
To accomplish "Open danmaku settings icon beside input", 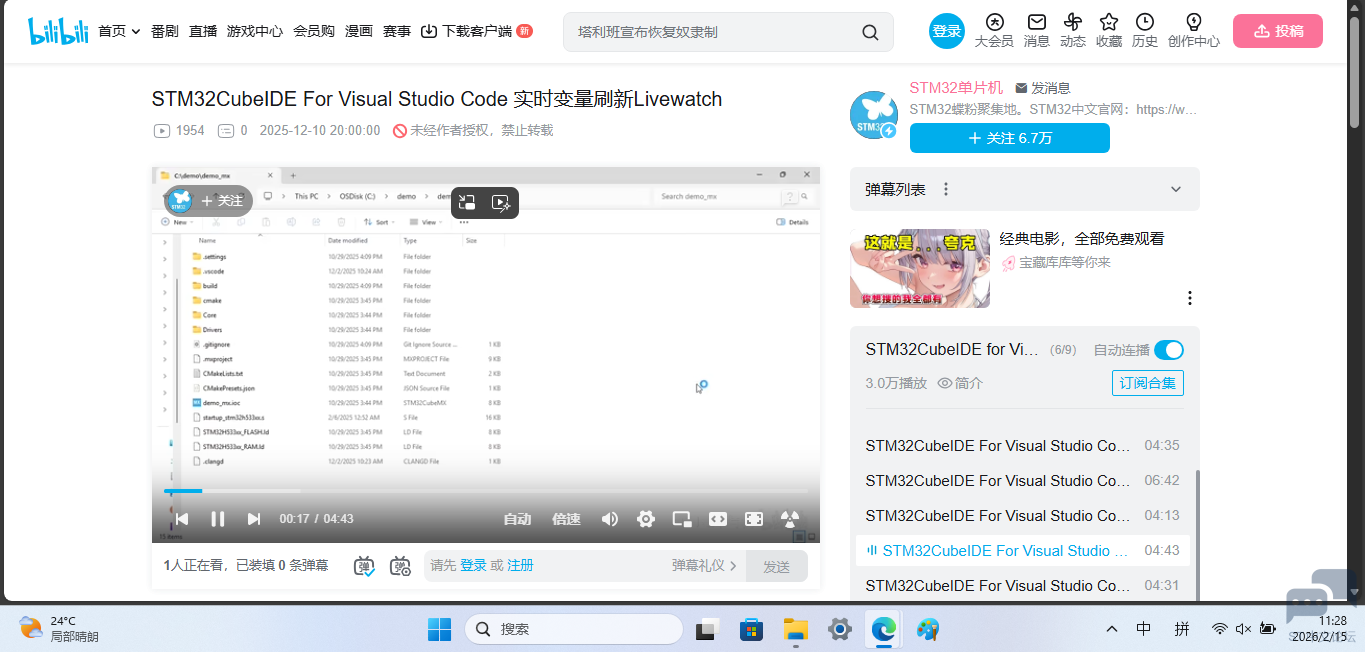I will point(400,566).
